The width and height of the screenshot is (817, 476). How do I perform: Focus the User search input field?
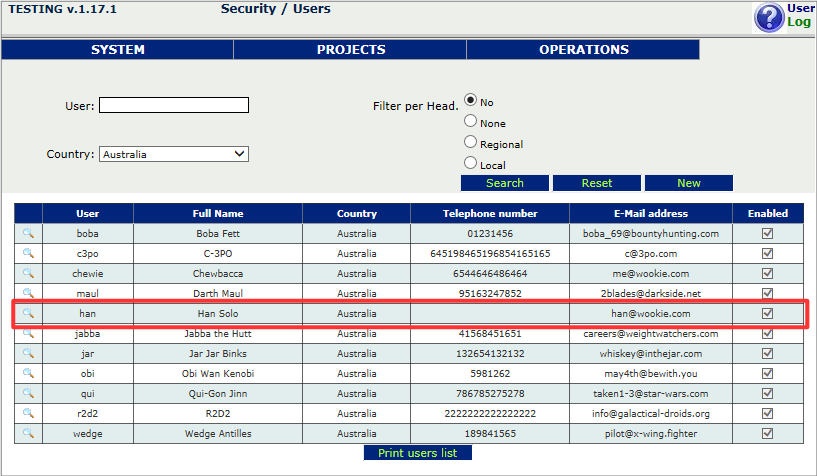(174, 105)
